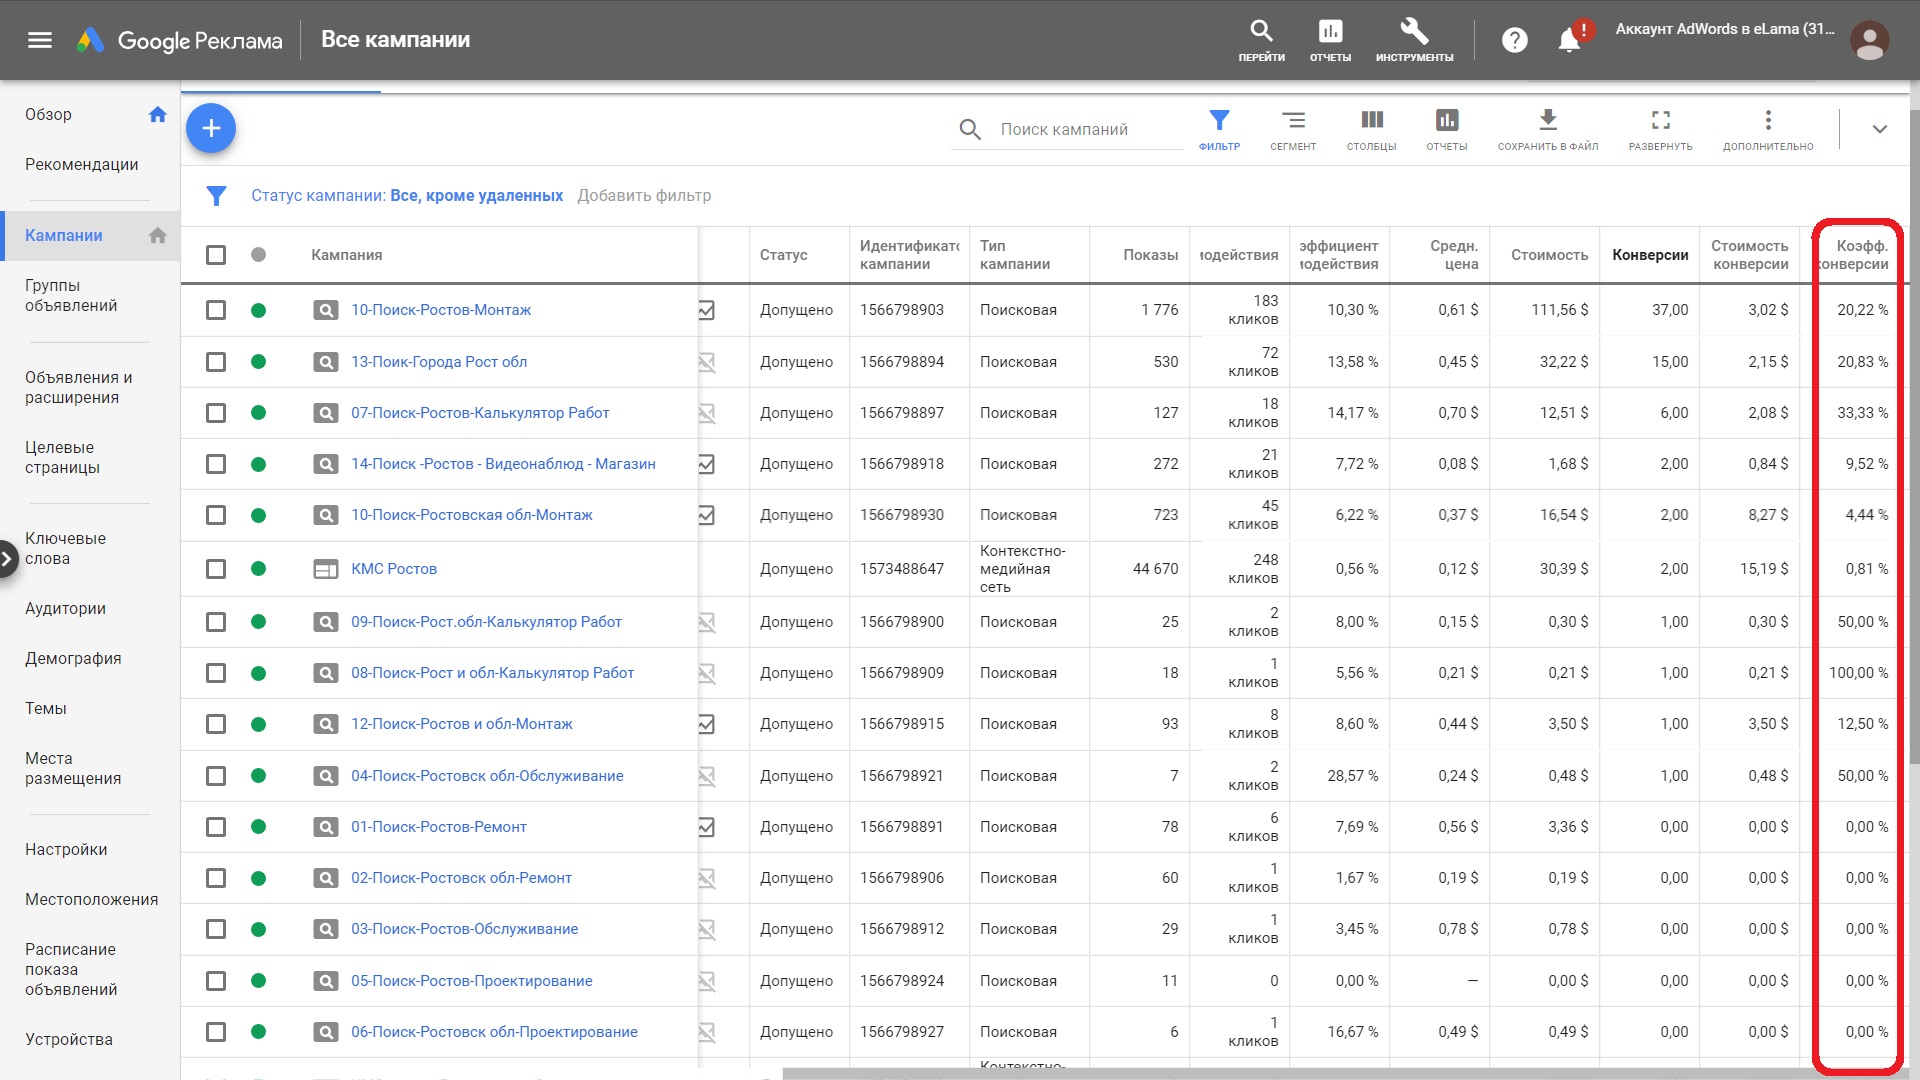Open the Дополнительно three-dots menu
The width and height of the screenshot is (1920, 1080).
click(1767, 121)
